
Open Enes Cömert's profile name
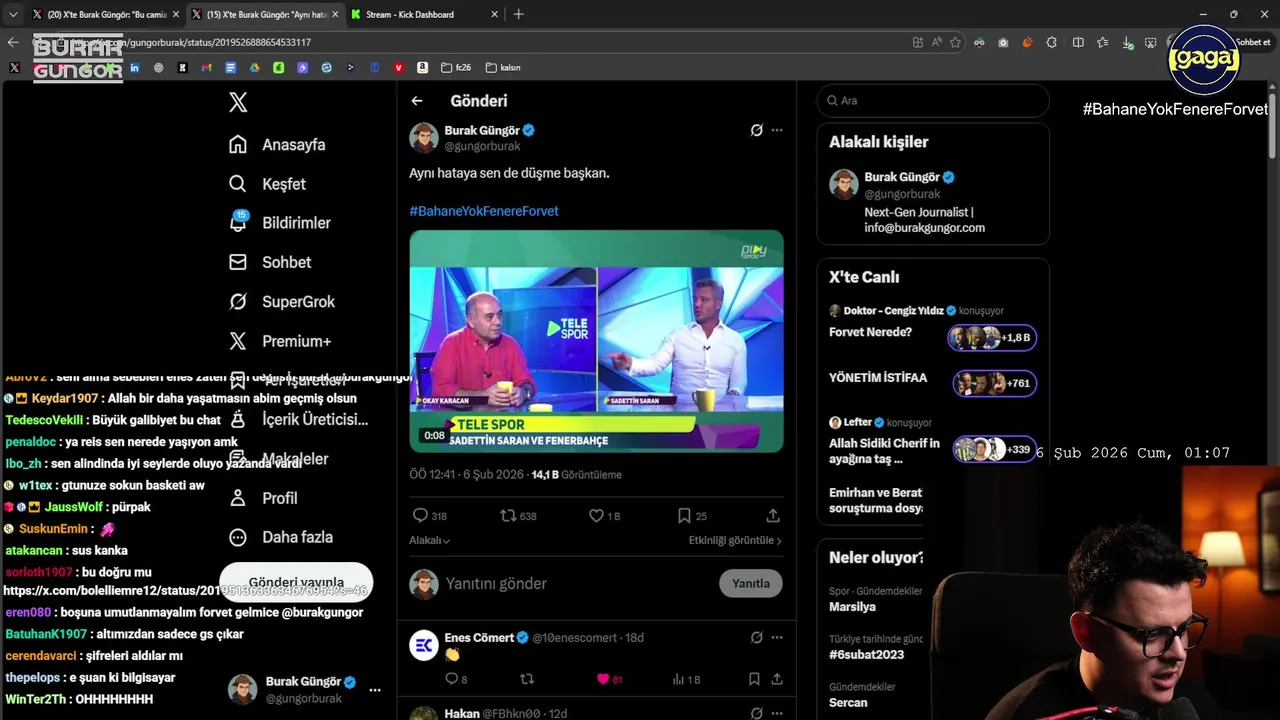[x=479, y=637]
